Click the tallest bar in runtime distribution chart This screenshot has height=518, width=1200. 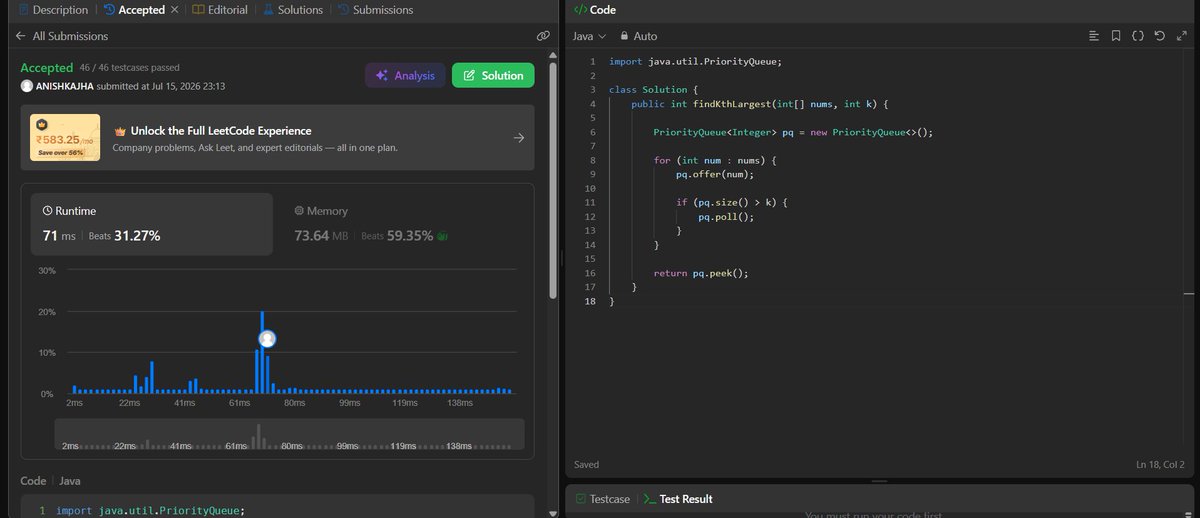point(262,352)
